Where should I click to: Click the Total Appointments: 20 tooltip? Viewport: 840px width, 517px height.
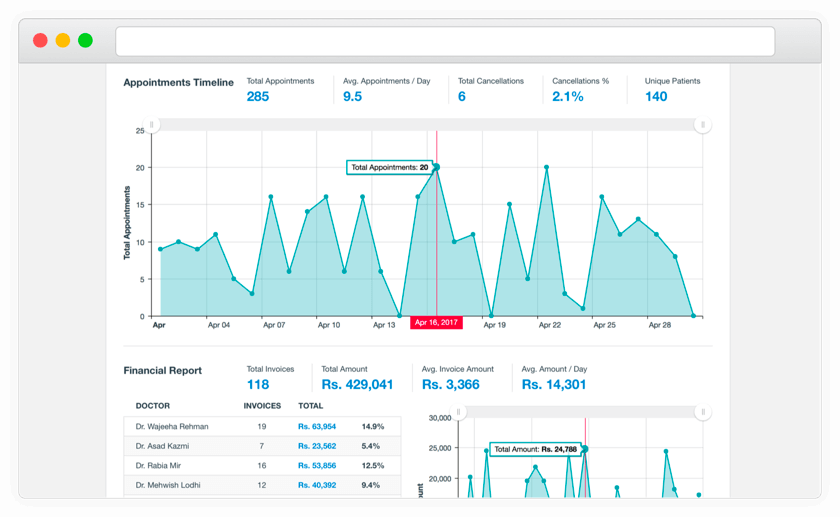point(389,167)
